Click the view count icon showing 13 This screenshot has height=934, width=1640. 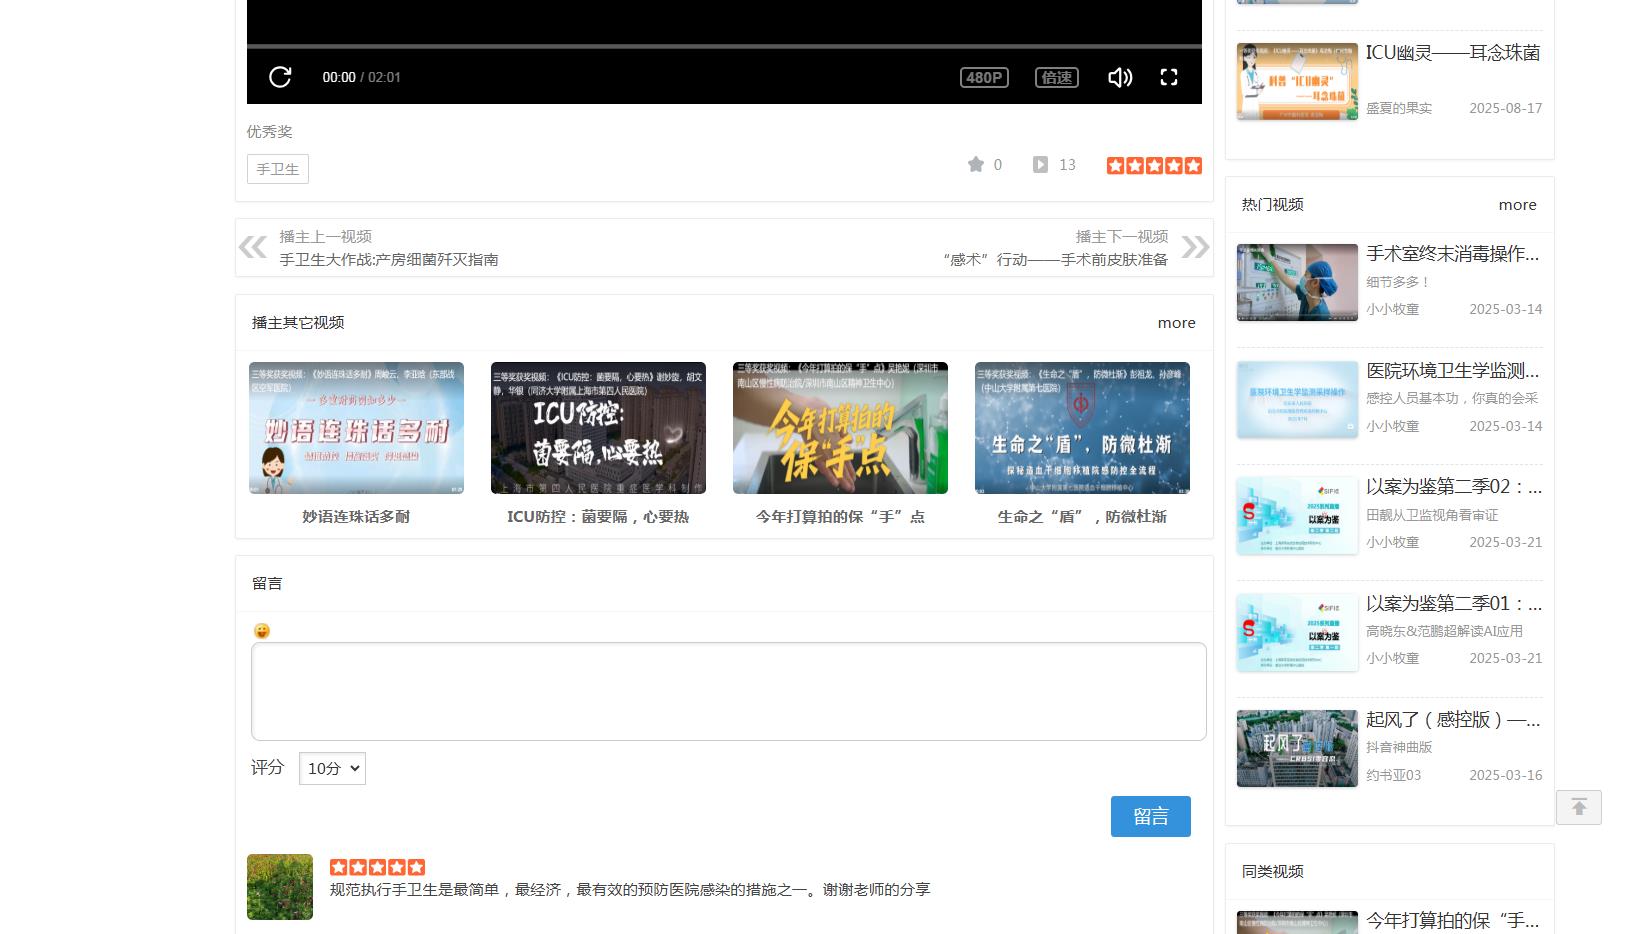coord(1042,164)
